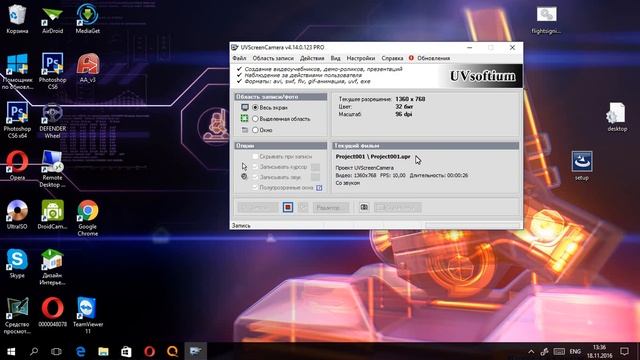Open the dropdown arrow next to Stop button

click(x=303, y=207)
